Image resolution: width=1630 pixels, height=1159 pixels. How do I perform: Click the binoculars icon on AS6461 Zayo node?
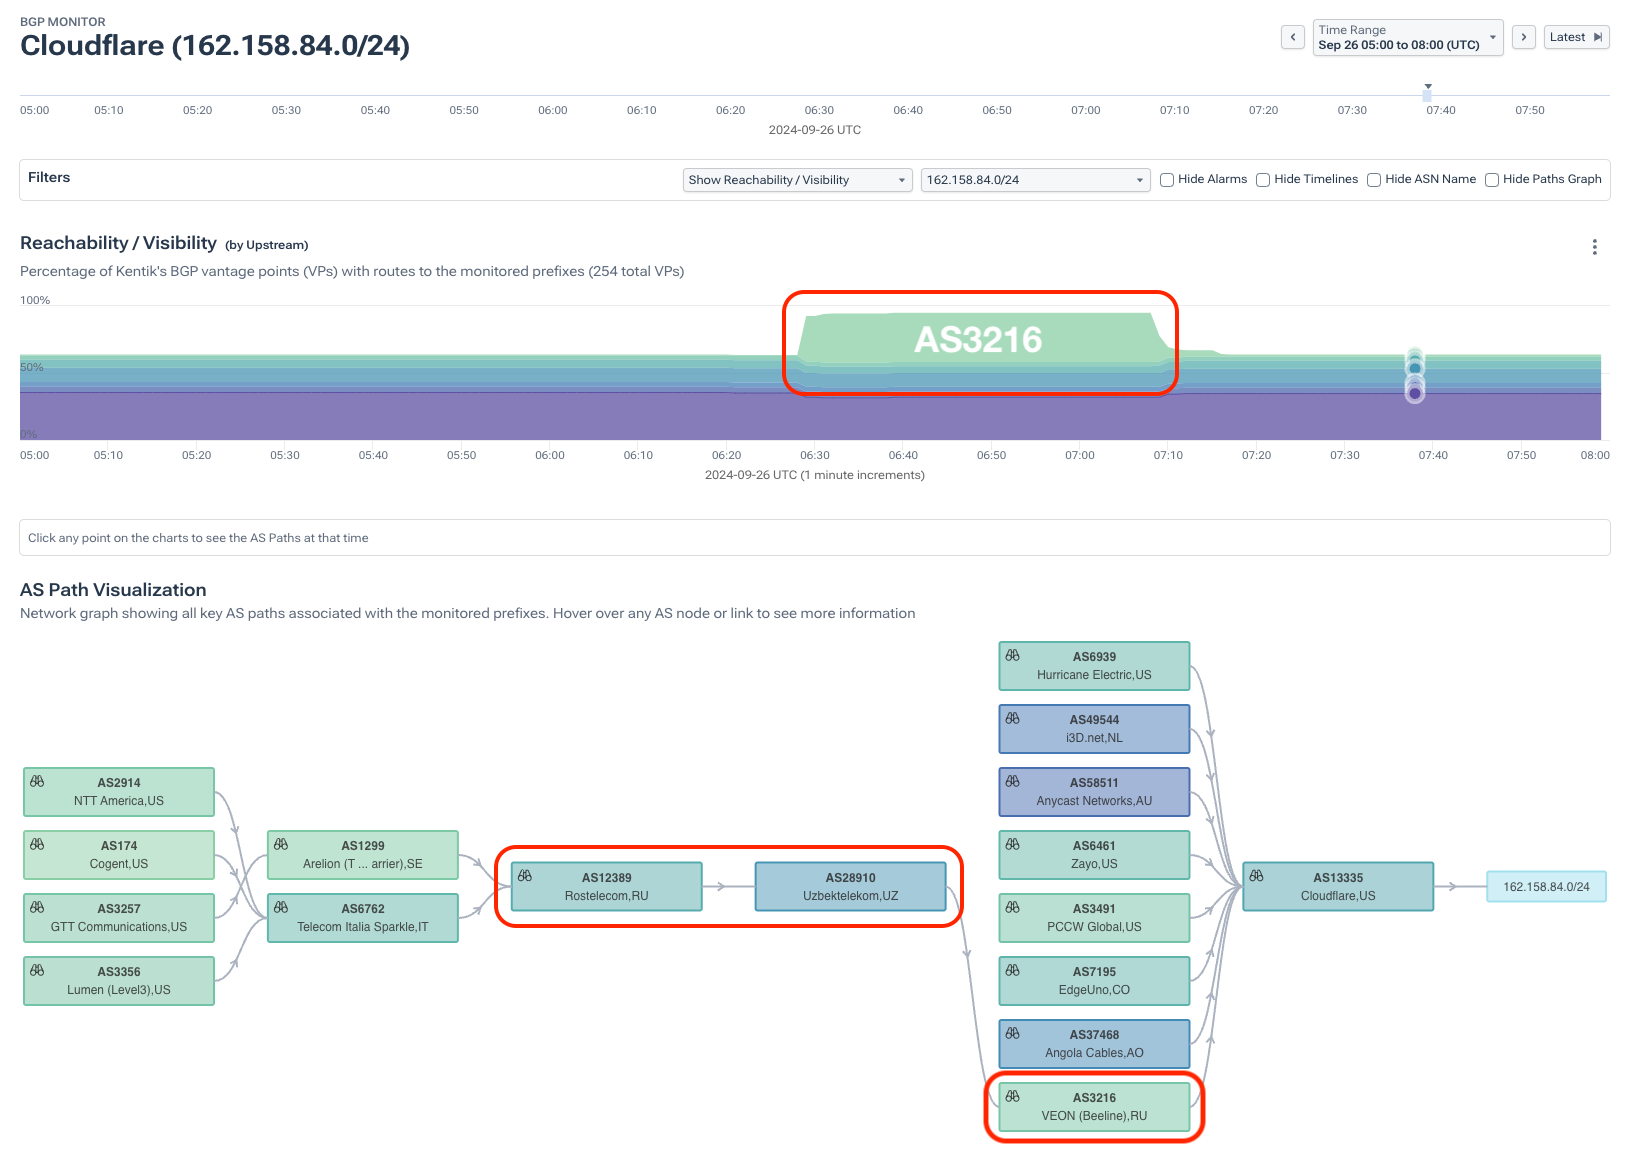(x=1013, y=844)
